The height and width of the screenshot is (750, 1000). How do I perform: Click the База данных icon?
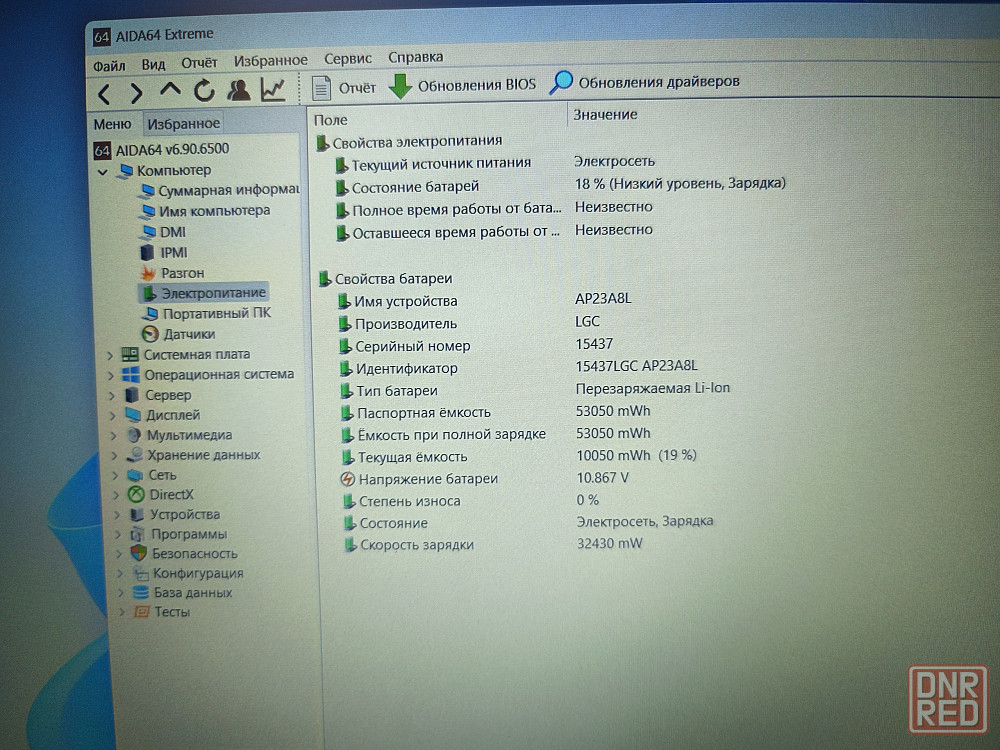coord(141,592)
